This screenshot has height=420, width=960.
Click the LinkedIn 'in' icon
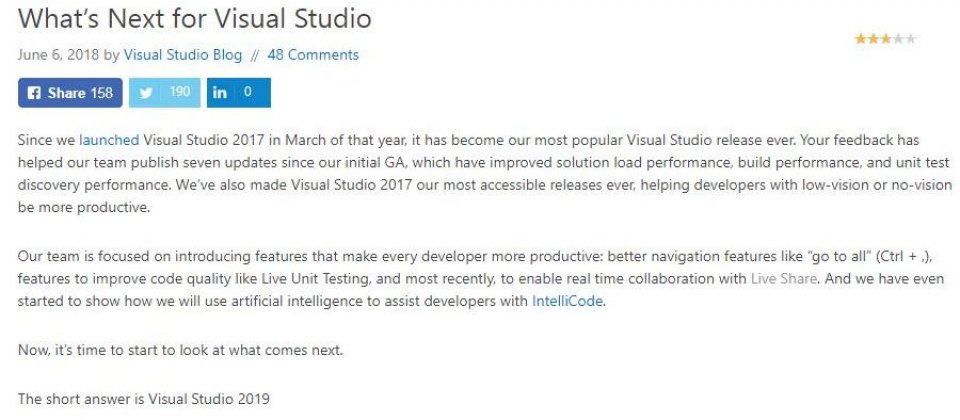(219, 93)
